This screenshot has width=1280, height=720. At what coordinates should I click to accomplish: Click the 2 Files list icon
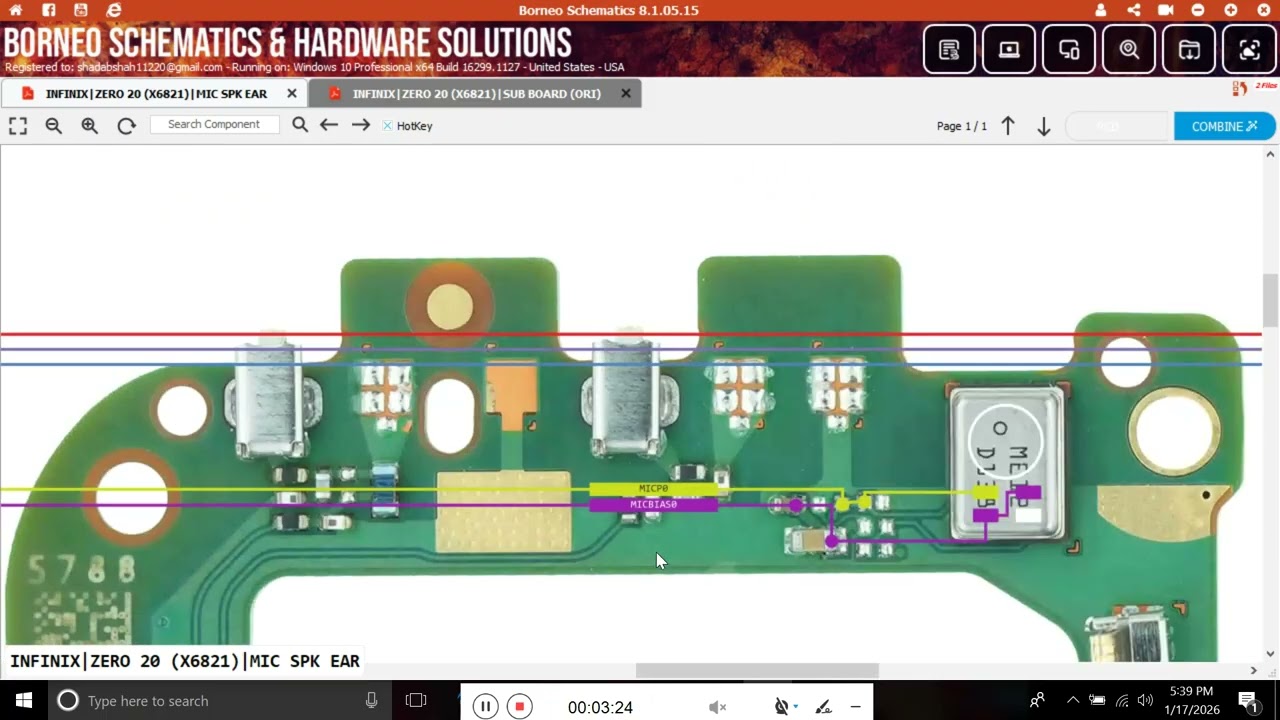(x=1240, y=89)
